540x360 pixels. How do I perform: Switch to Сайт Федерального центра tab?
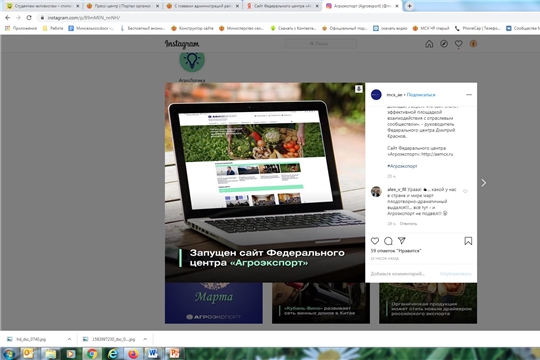coord(283,6)
